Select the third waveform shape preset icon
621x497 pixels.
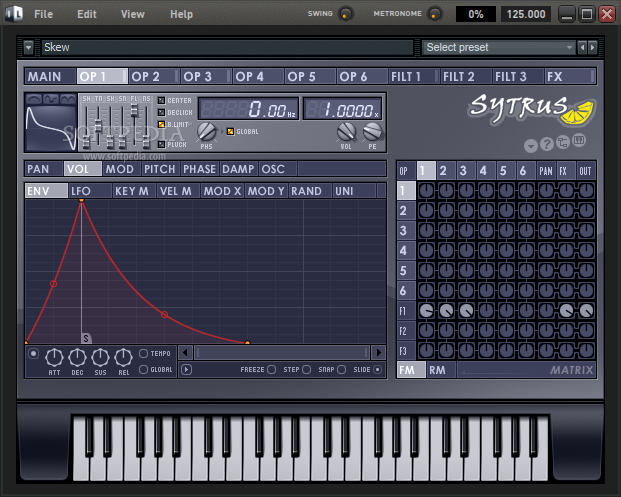point(68,99)
